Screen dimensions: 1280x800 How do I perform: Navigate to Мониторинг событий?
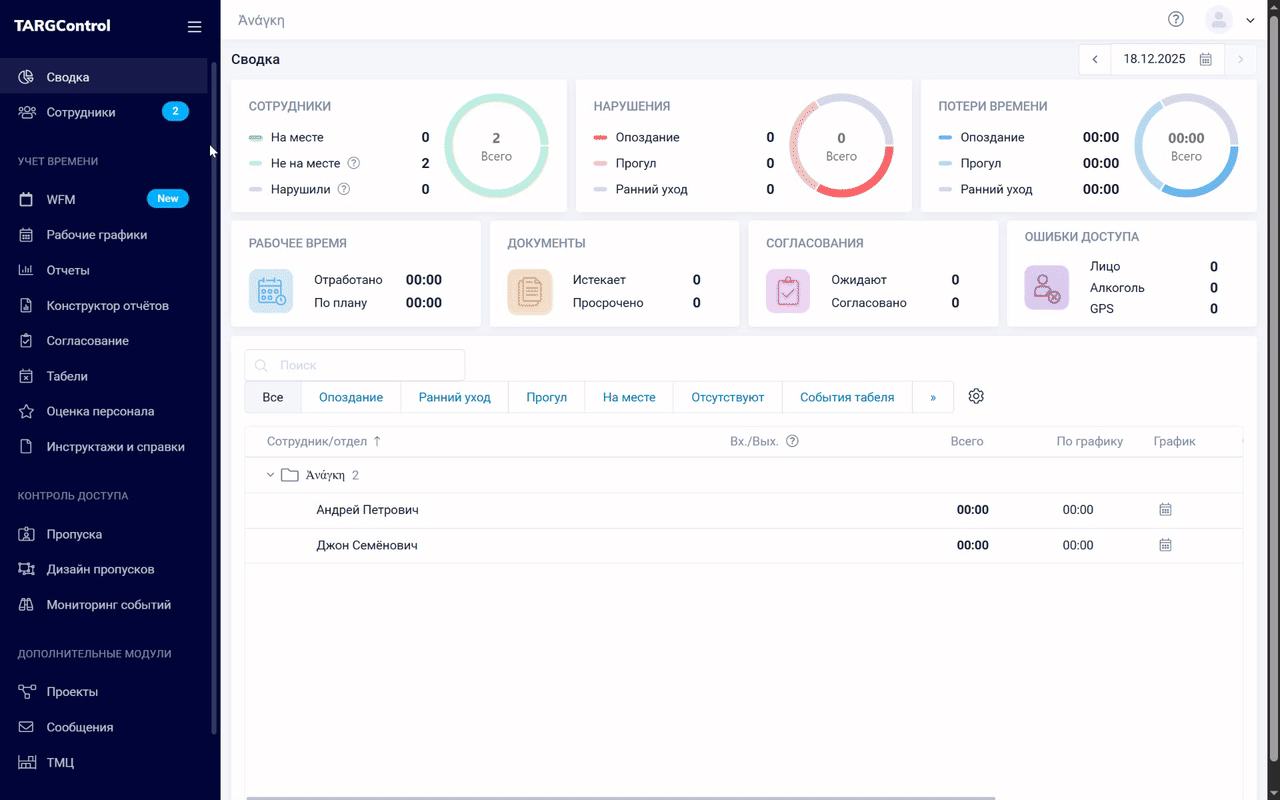click(108, 605)
